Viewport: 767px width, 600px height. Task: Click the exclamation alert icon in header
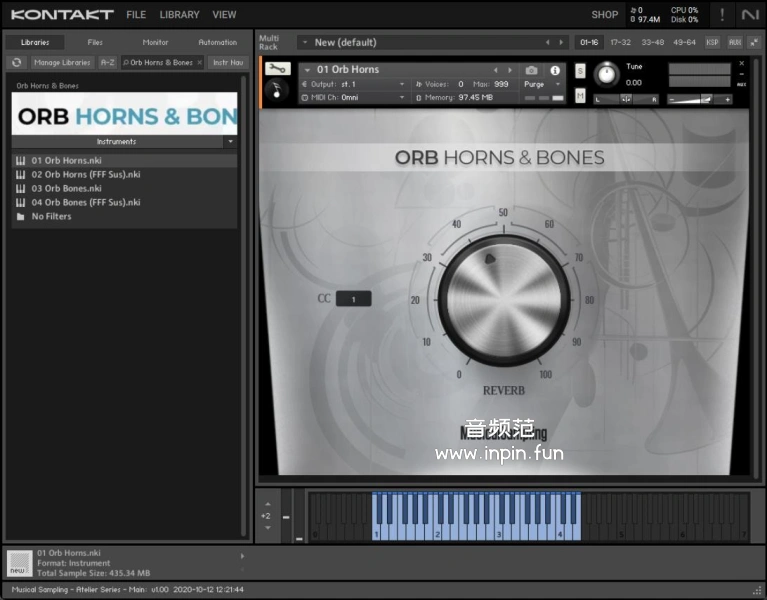pos(722,14)
